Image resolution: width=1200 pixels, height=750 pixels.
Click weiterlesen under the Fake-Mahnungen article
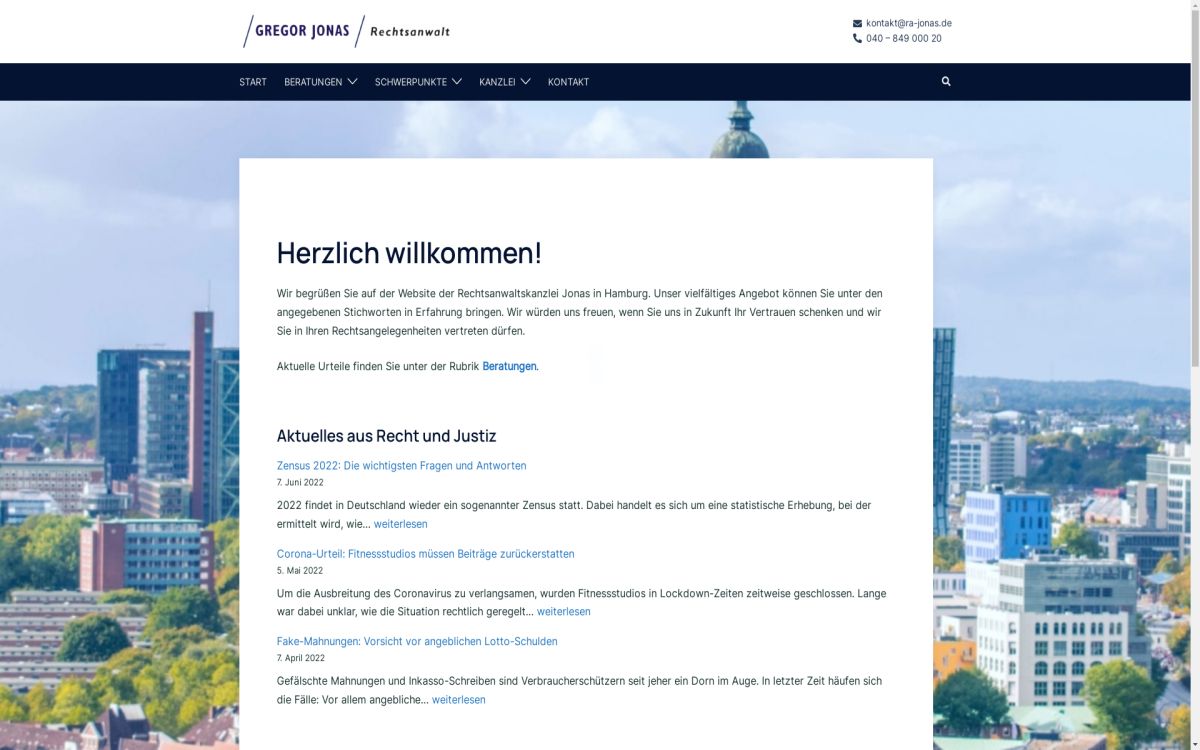pyautogui.click(x=458, y=699)
